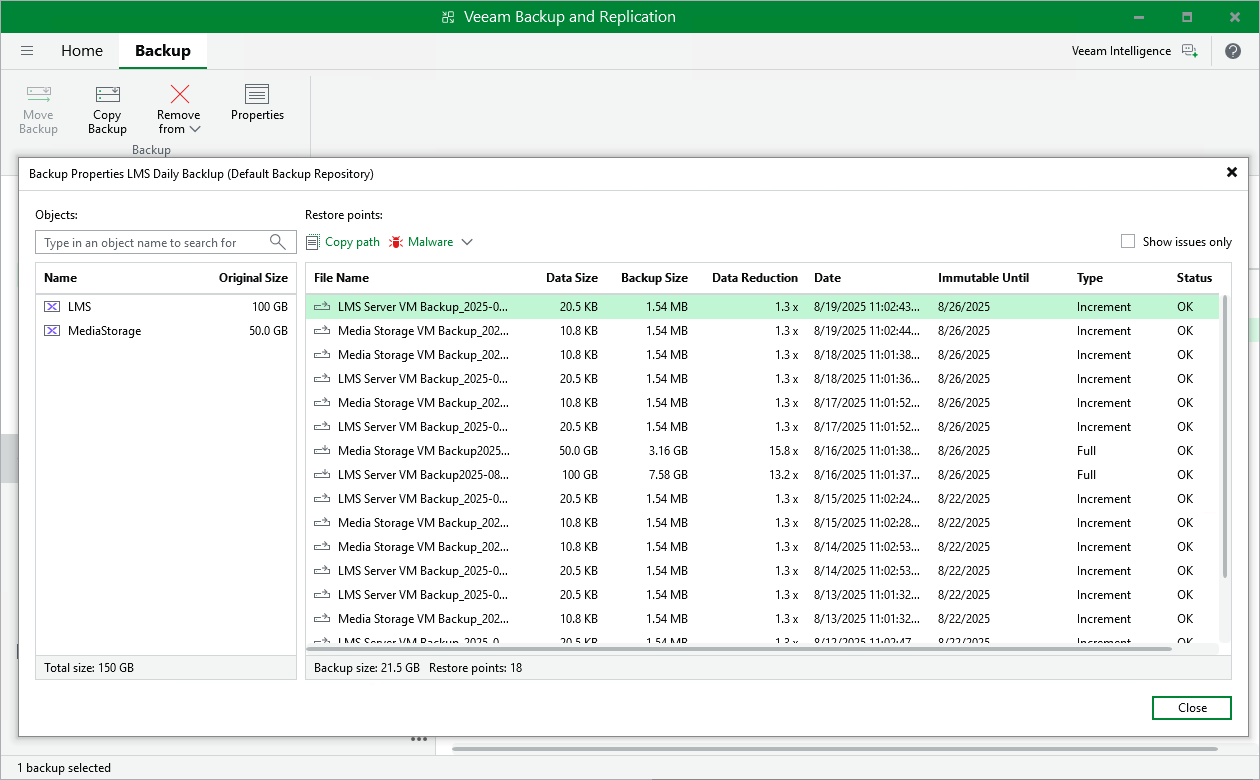
Task: Click the object name search field
Action: click(150, 242)
